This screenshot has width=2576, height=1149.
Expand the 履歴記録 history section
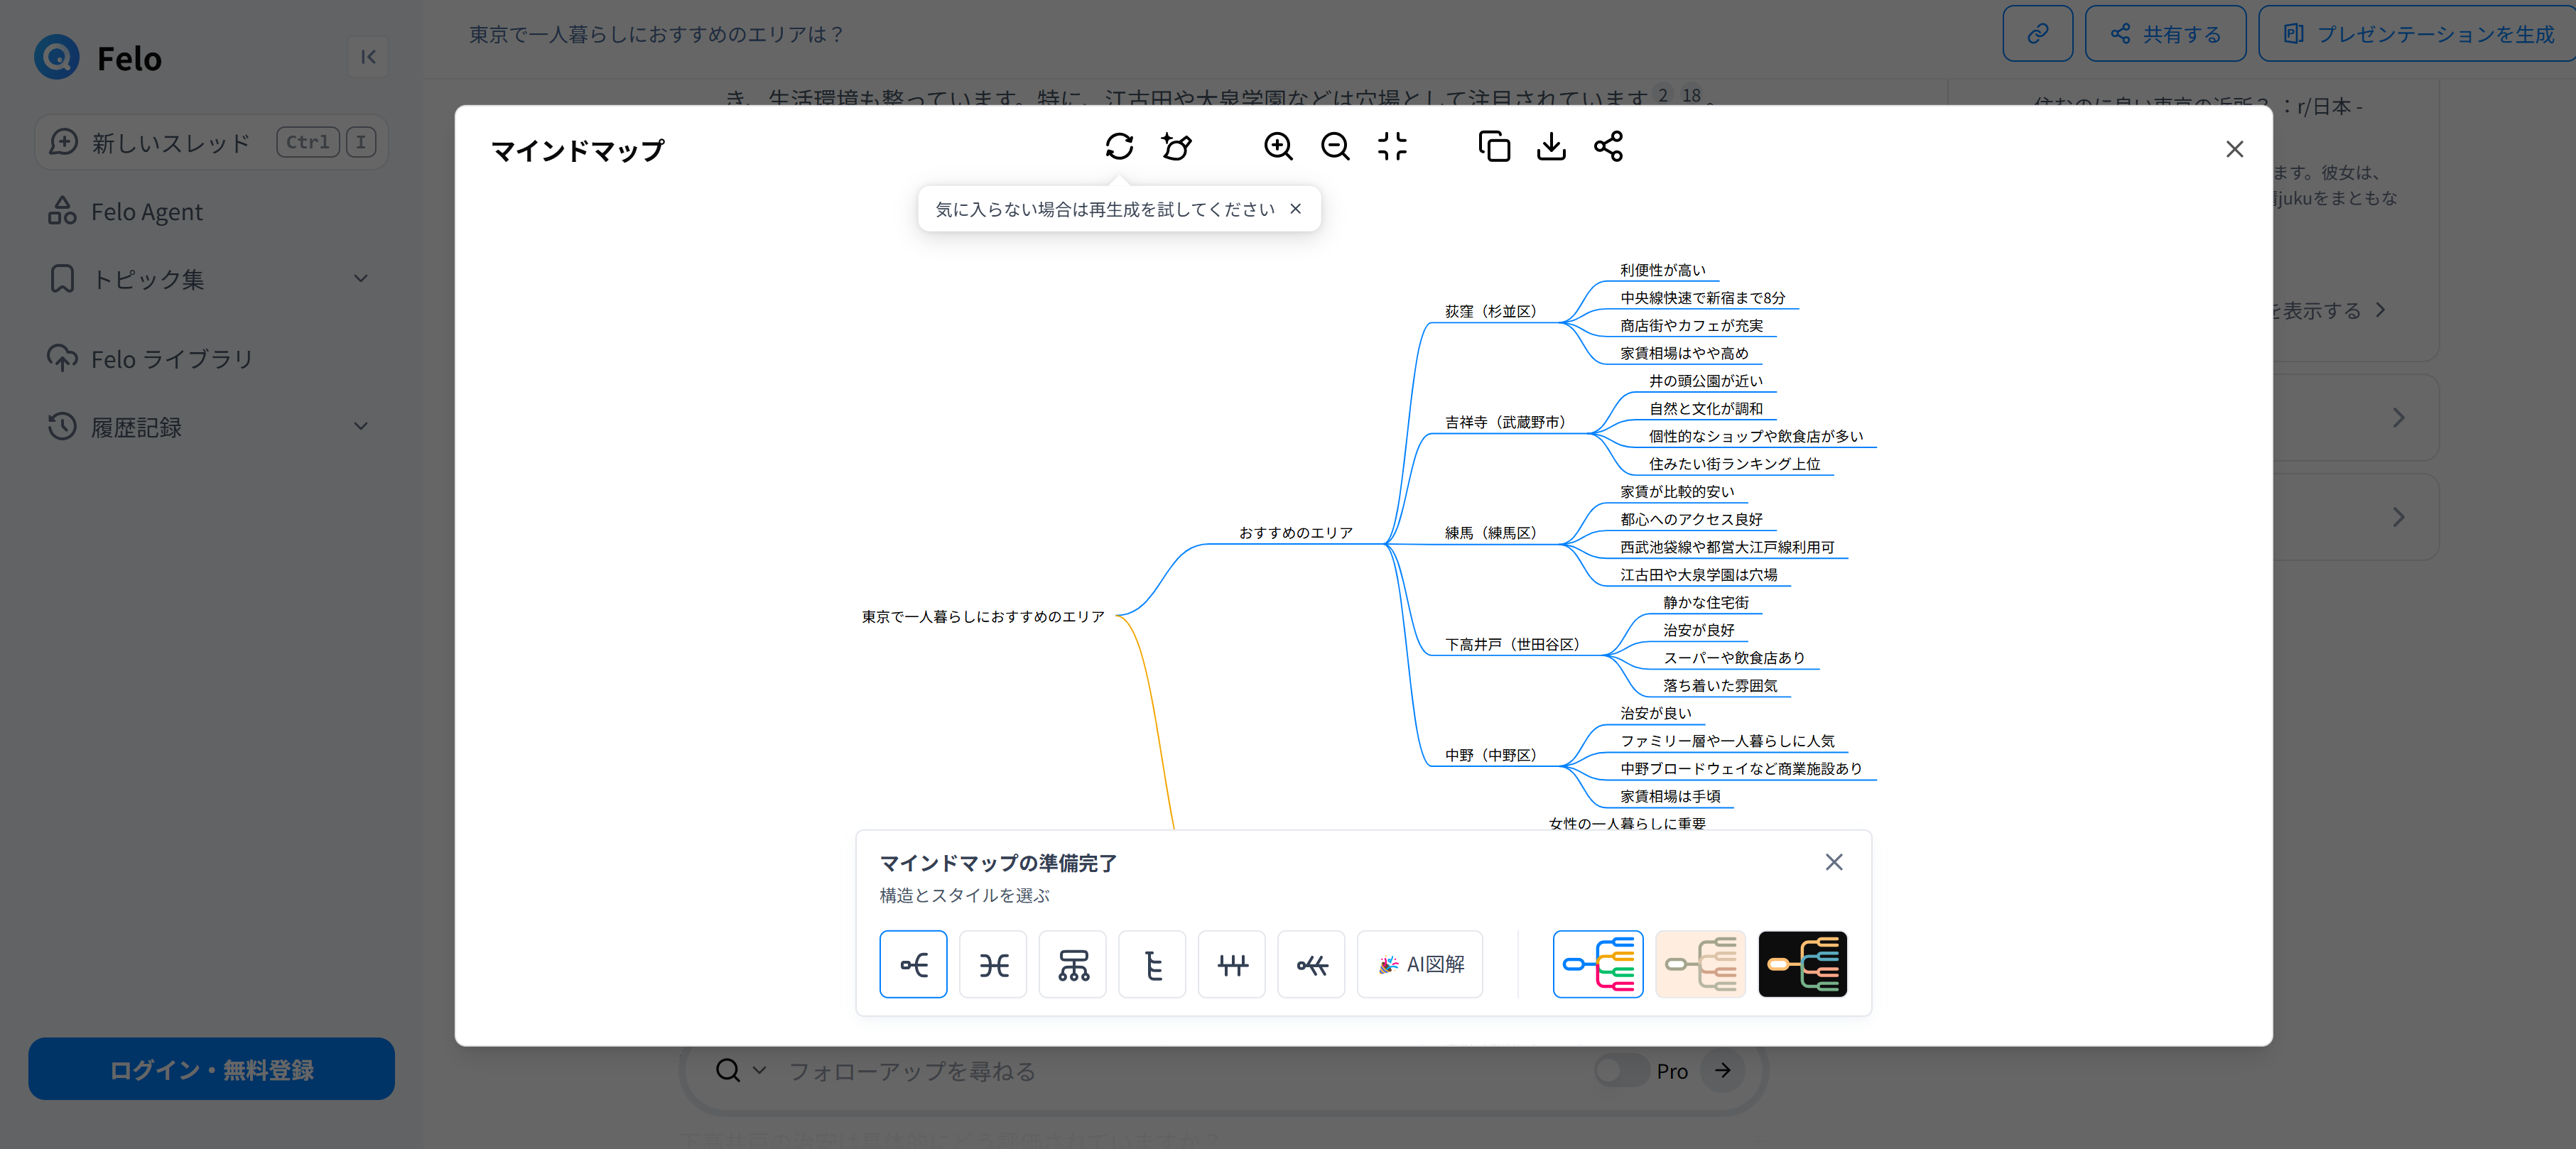[361, 427]
